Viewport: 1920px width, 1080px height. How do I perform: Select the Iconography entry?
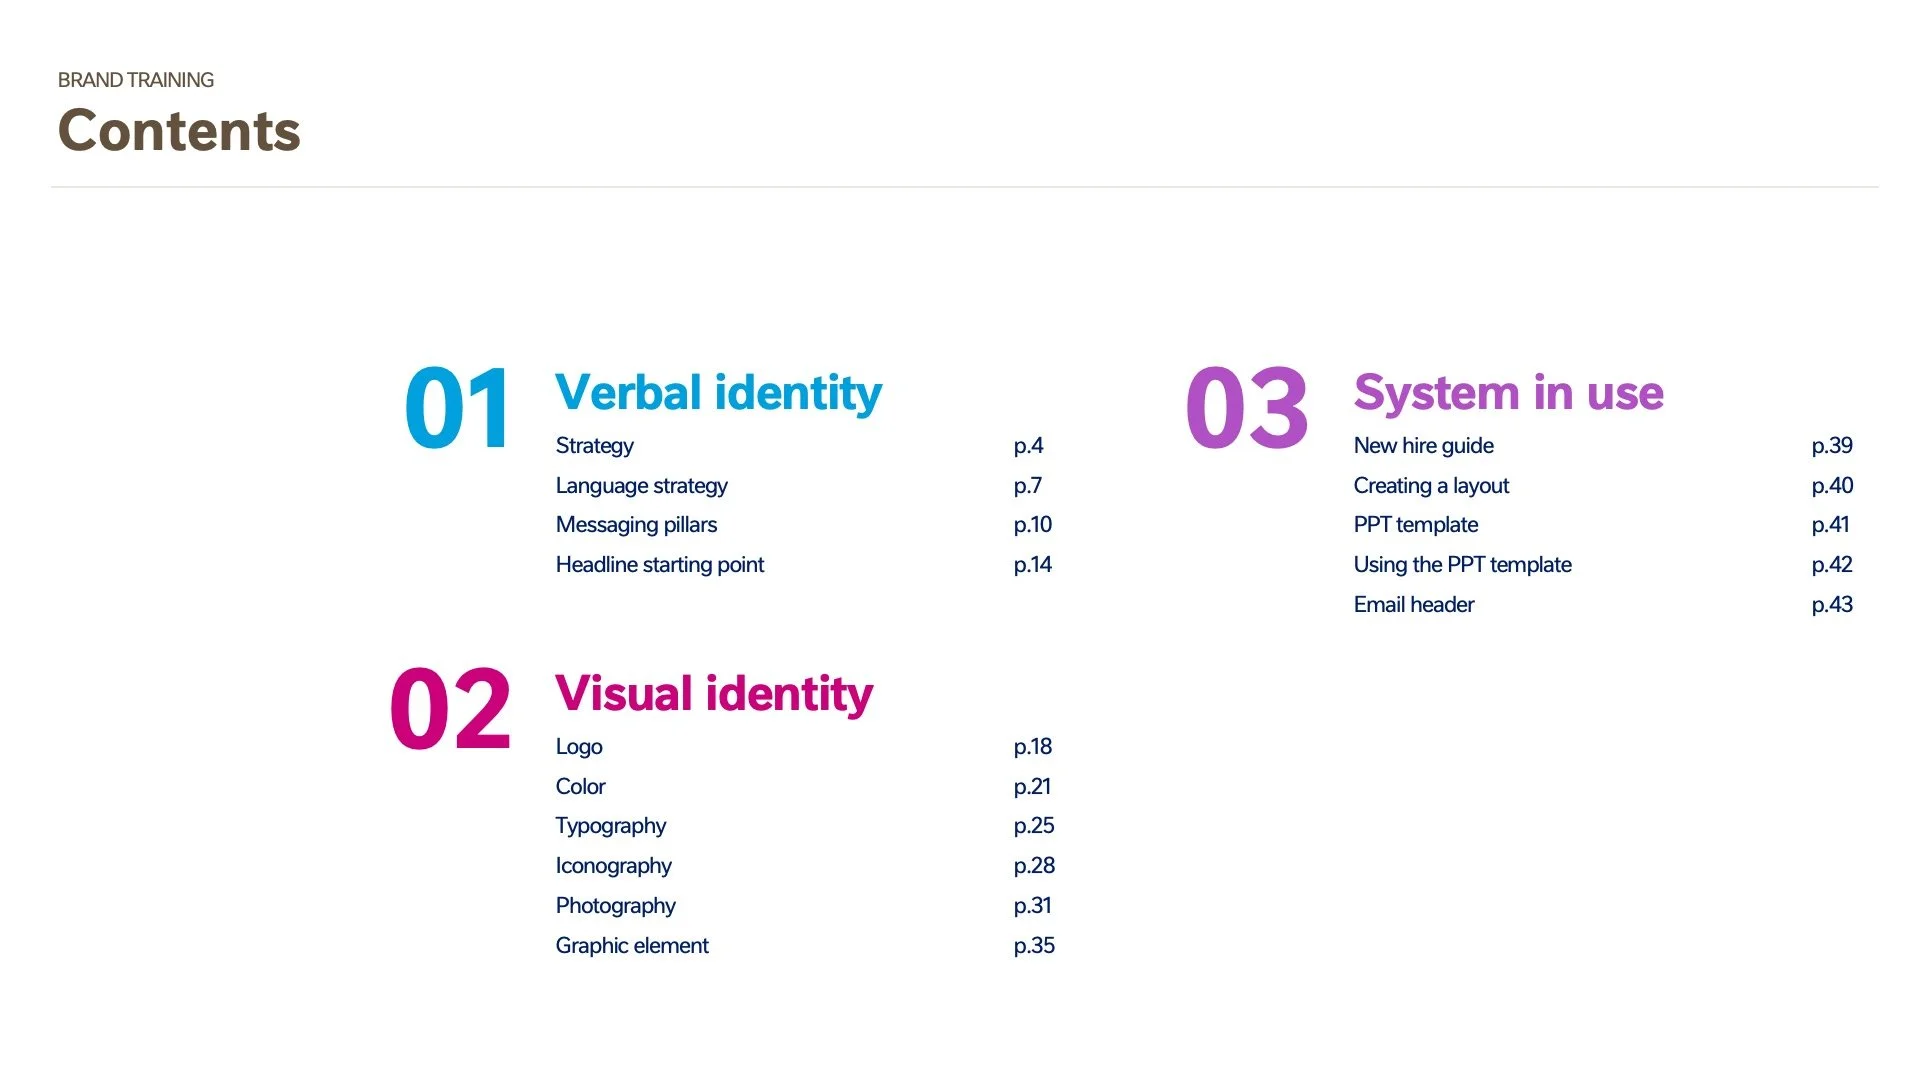(x=613, y=866)
